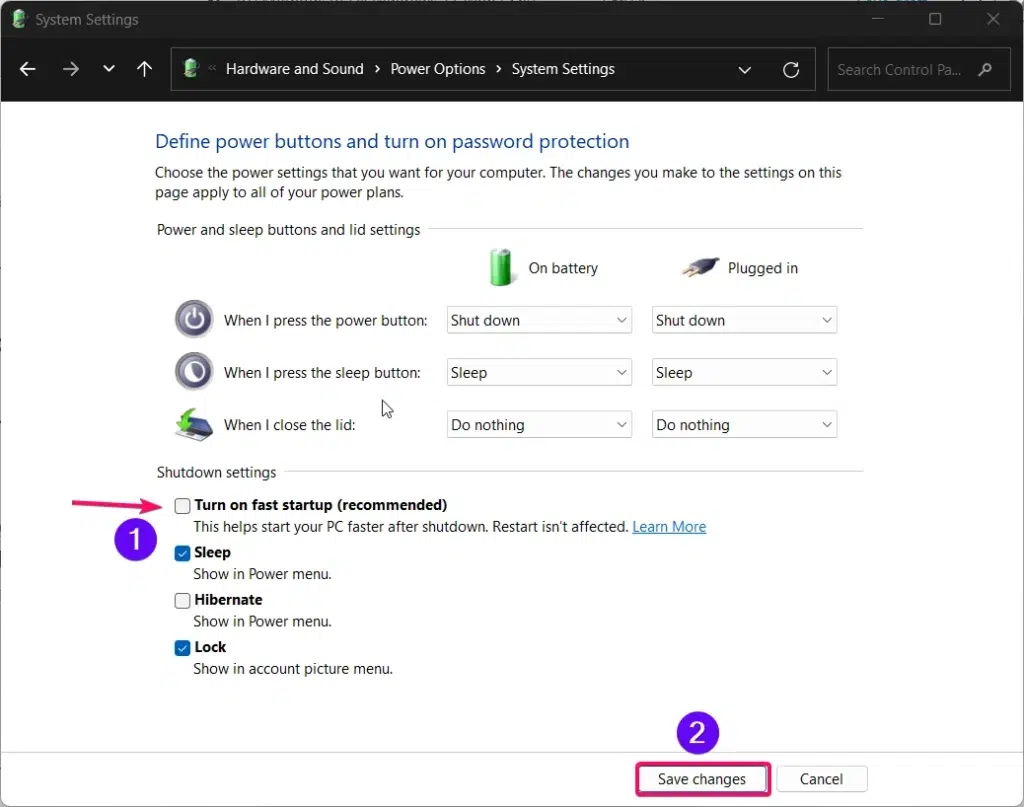Screen dimensions: 1024x807
Task: Go back with the left arrow
Action: click(x=27, y=69)
